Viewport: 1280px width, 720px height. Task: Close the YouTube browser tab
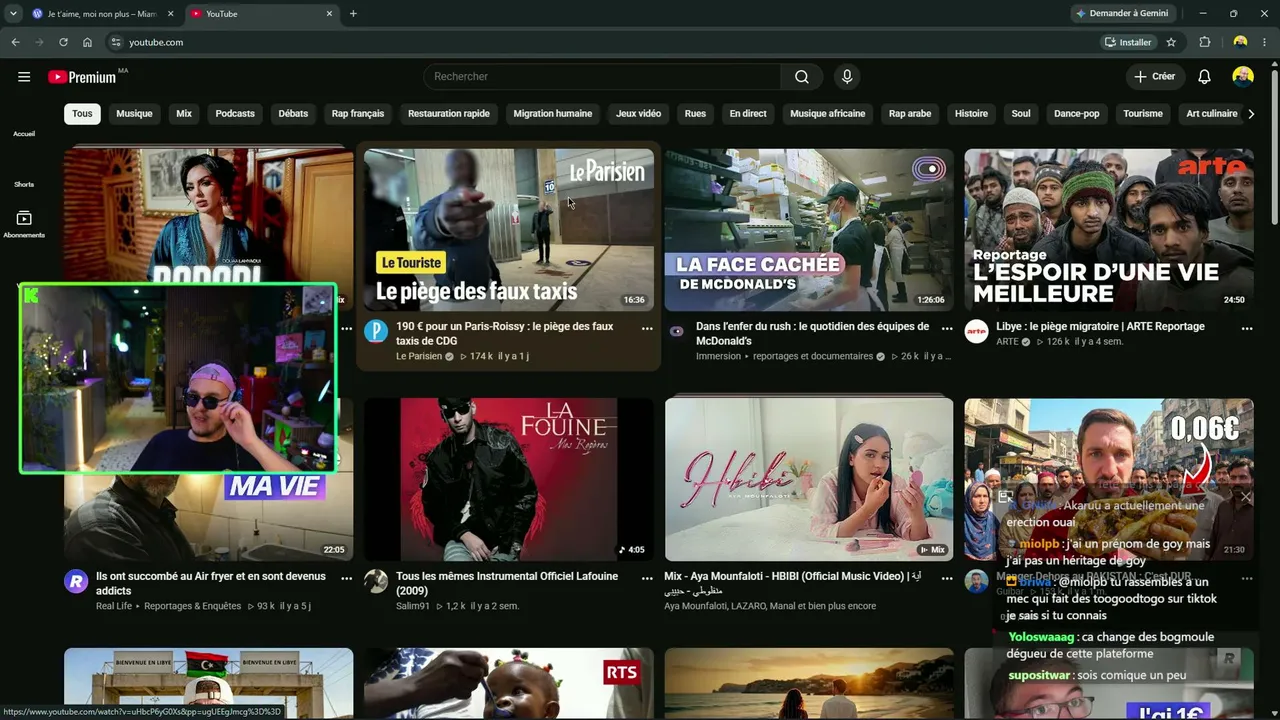[x=330, y=14]
